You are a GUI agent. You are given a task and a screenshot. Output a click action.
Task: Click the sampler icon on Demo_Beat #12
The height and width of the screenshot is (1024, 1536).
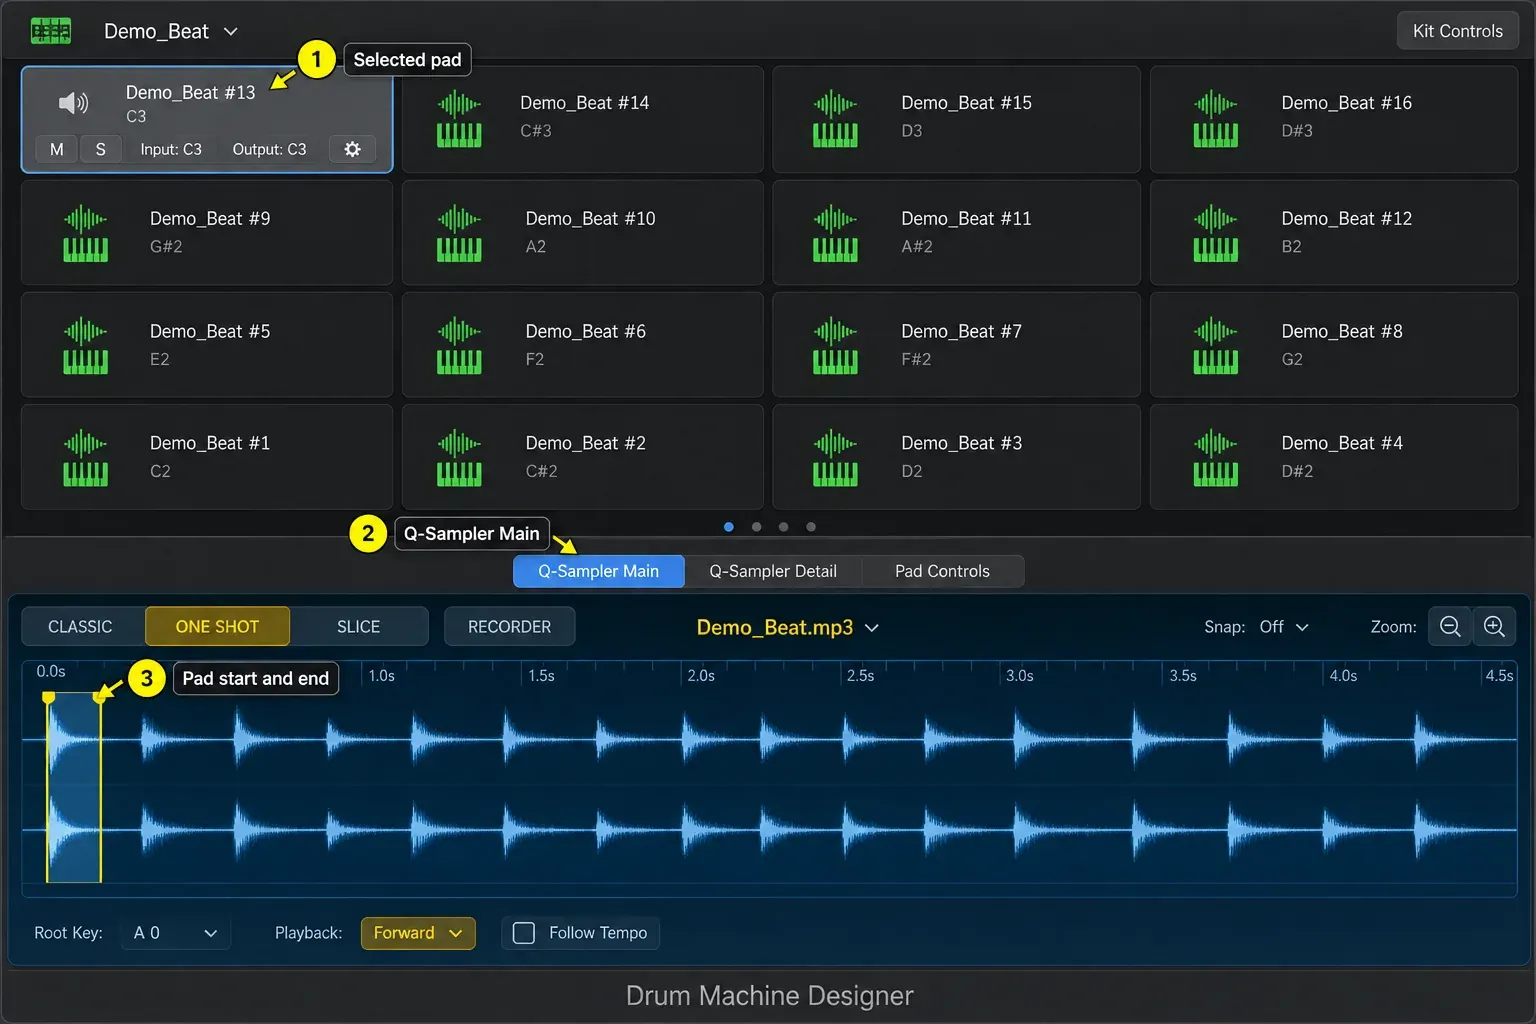tap(1215, 233)
